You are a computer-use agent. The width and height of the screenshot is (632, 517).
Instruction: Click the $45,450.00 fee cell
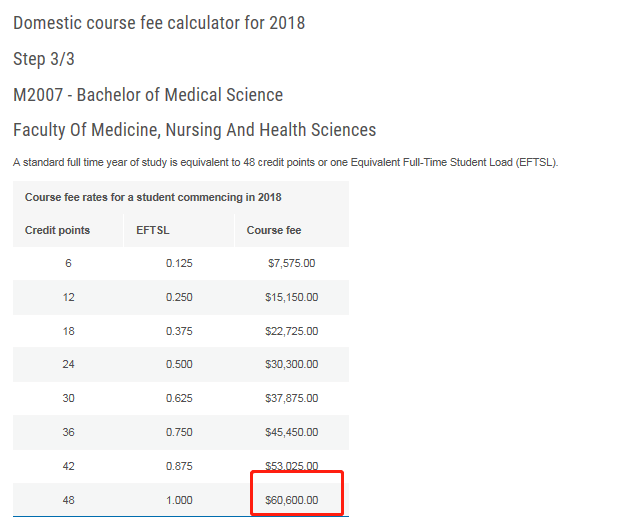[291, 432]
